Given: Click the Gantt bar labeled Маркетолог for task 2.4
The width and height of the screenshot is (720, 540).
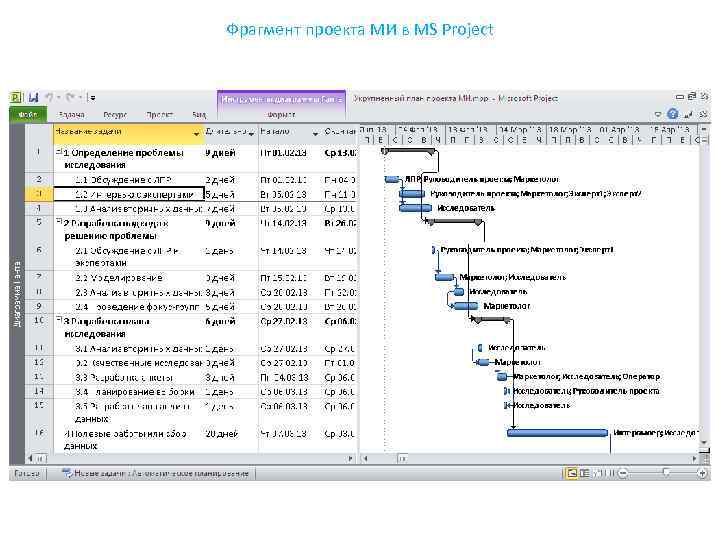Looking at the screenshot, I should [466, 306].
